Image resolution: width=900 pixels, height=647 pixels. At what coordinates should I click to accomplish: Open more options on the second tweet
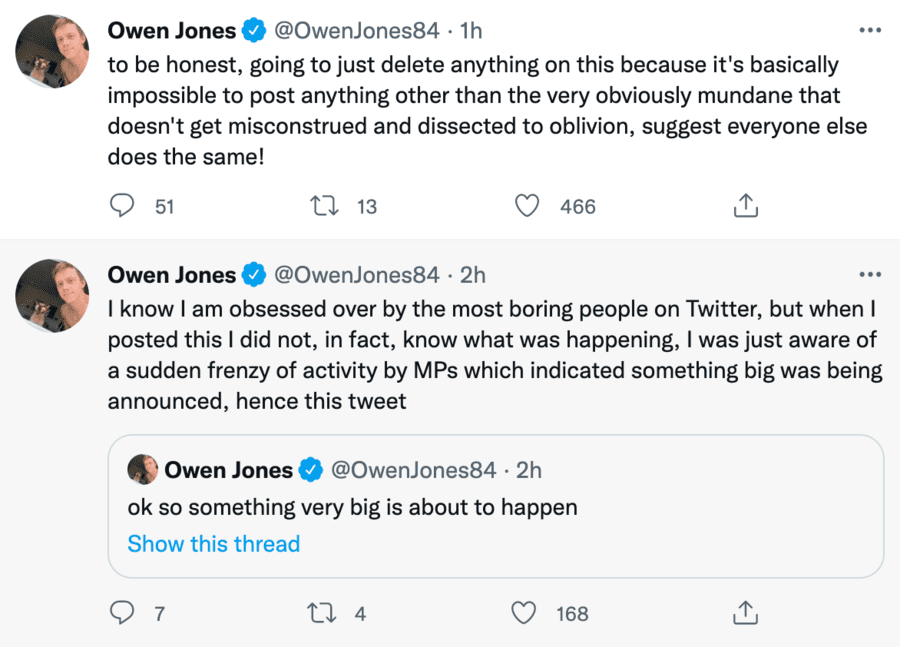(x=870, y=274)
